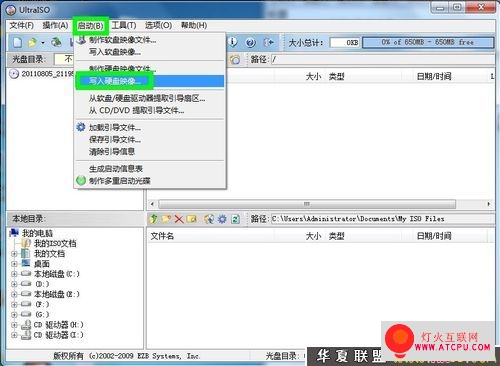Click the blue help question-mark icon
The width and height of the screenshot is (500, 366).
point(251,42)
